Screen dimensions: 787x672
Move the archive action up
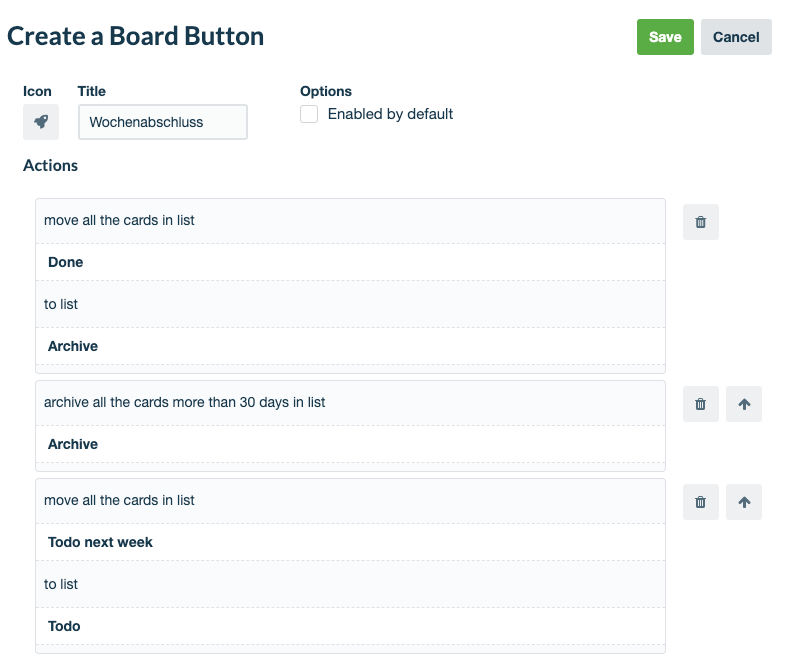[x=744, y=404]
